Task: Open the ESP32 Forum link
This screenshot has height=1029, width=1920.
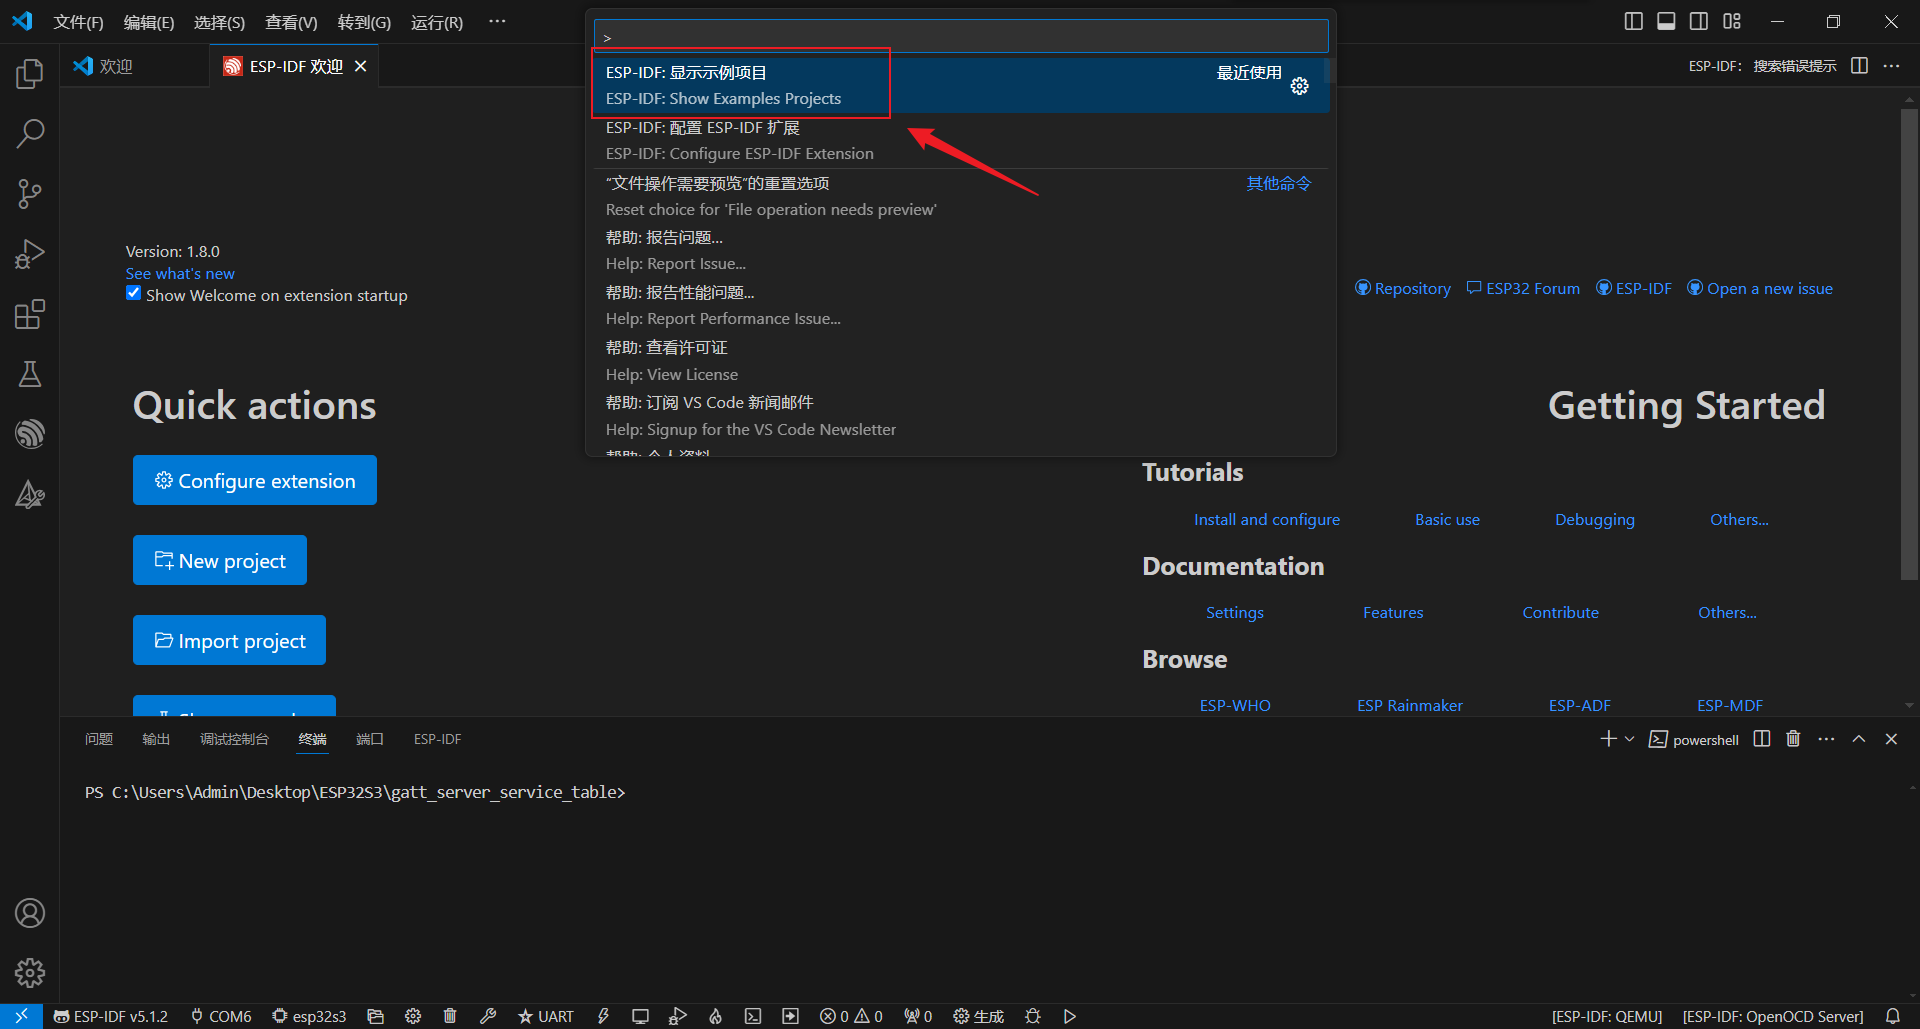Action: (x=1523, y=288)
